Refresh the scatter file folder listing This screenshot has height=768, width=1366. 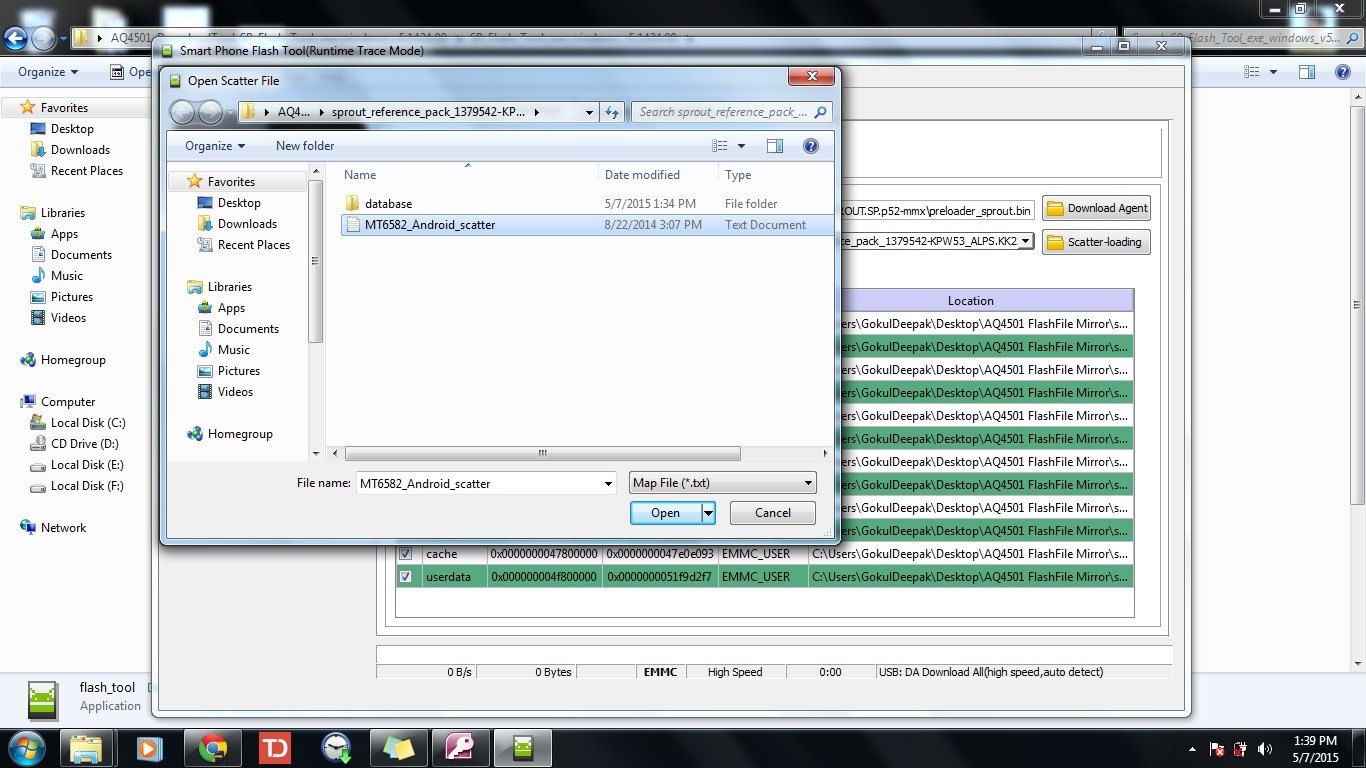tap(613, 112)
